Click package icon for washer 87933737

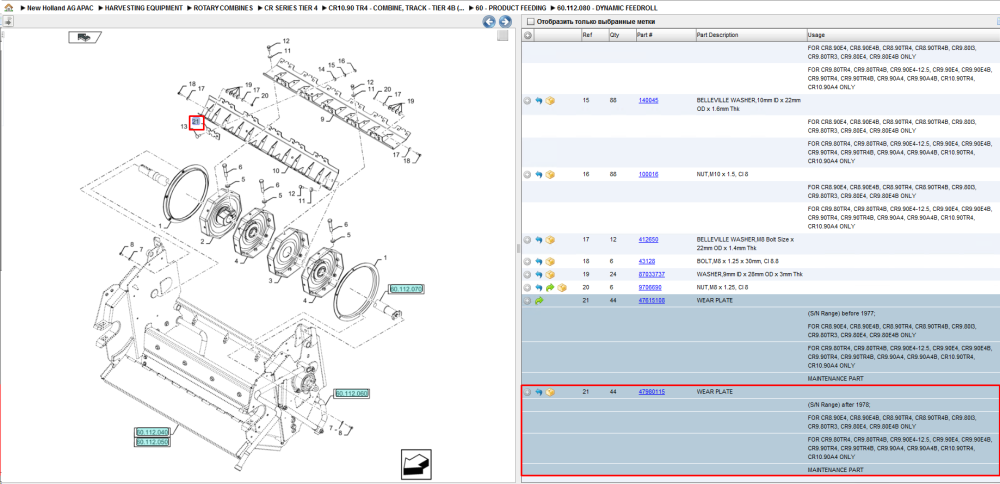[x=550, y=274]
